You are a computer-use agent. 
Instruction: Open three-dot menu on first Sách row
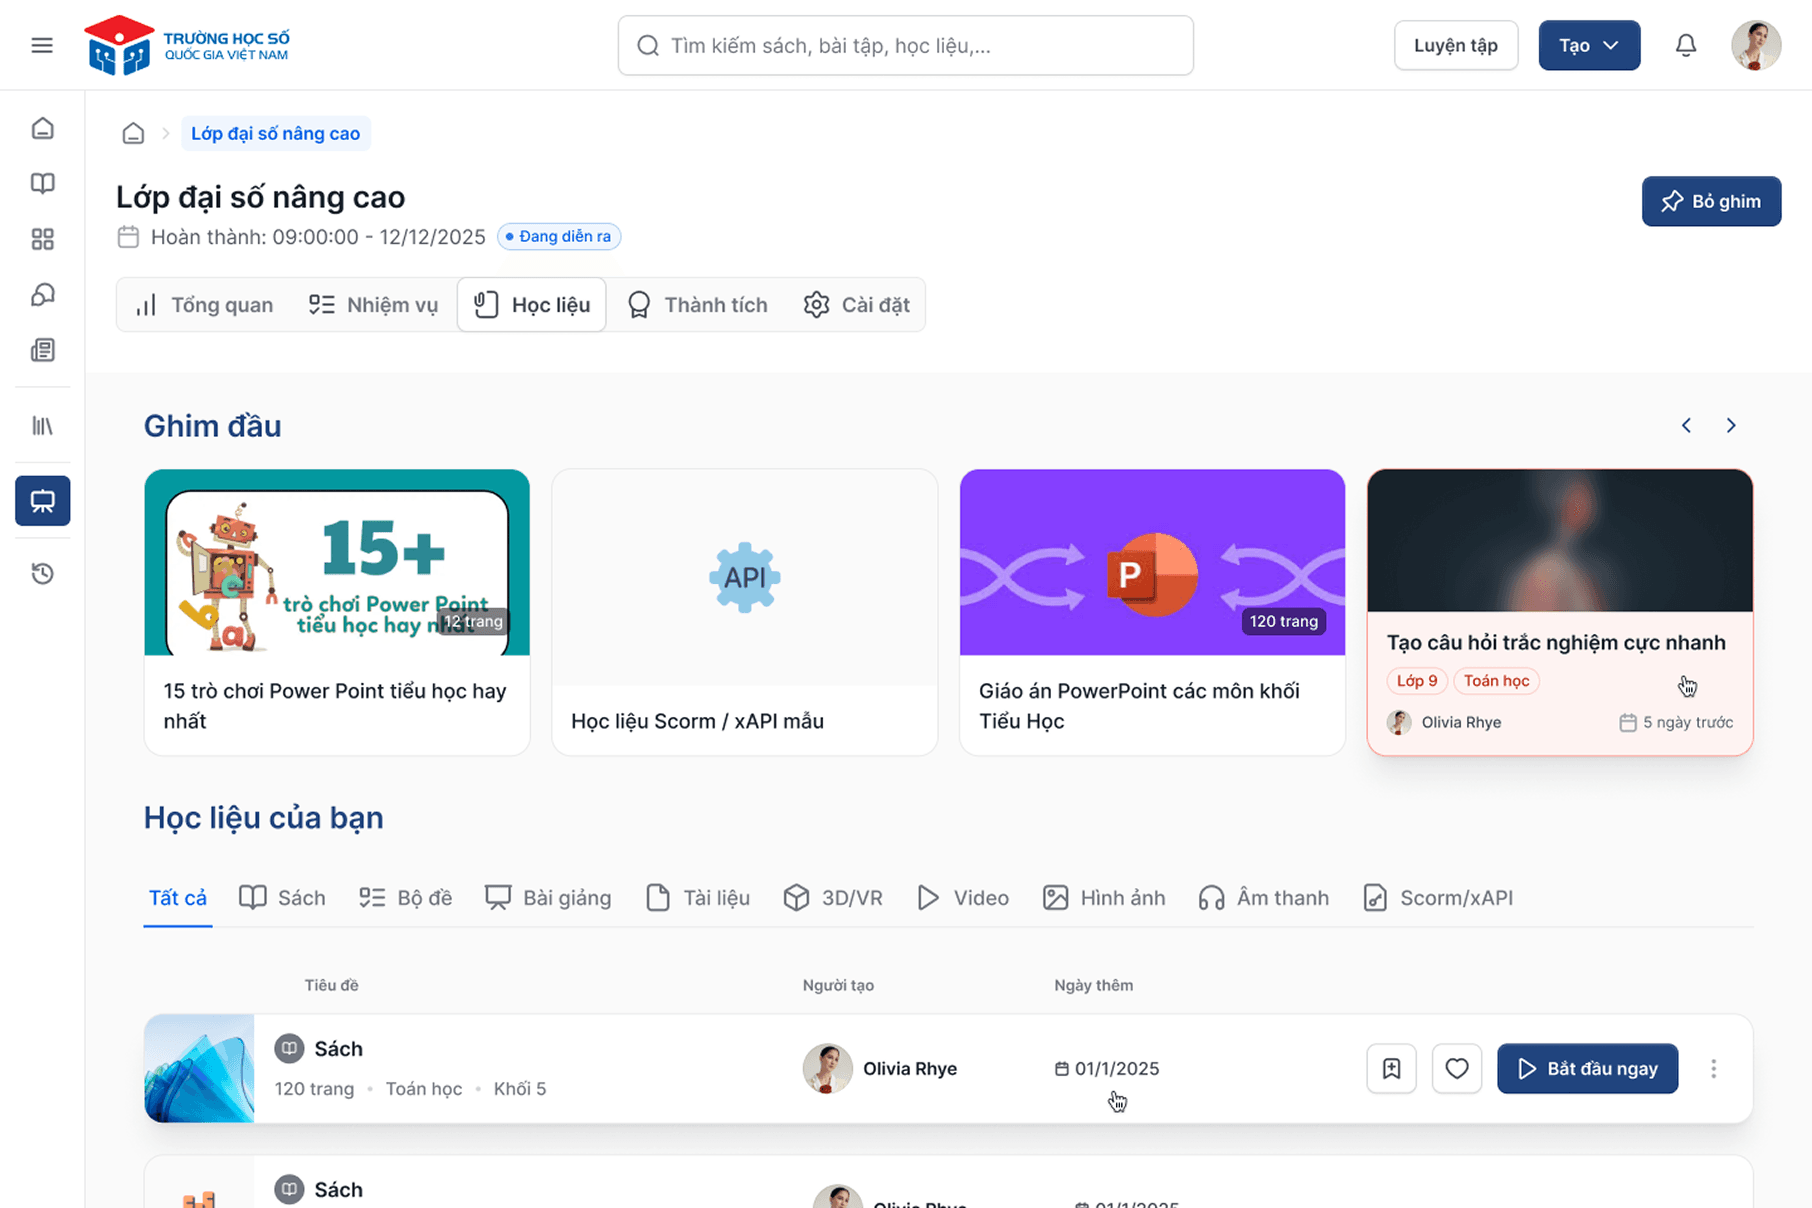pos(1713,1068)
